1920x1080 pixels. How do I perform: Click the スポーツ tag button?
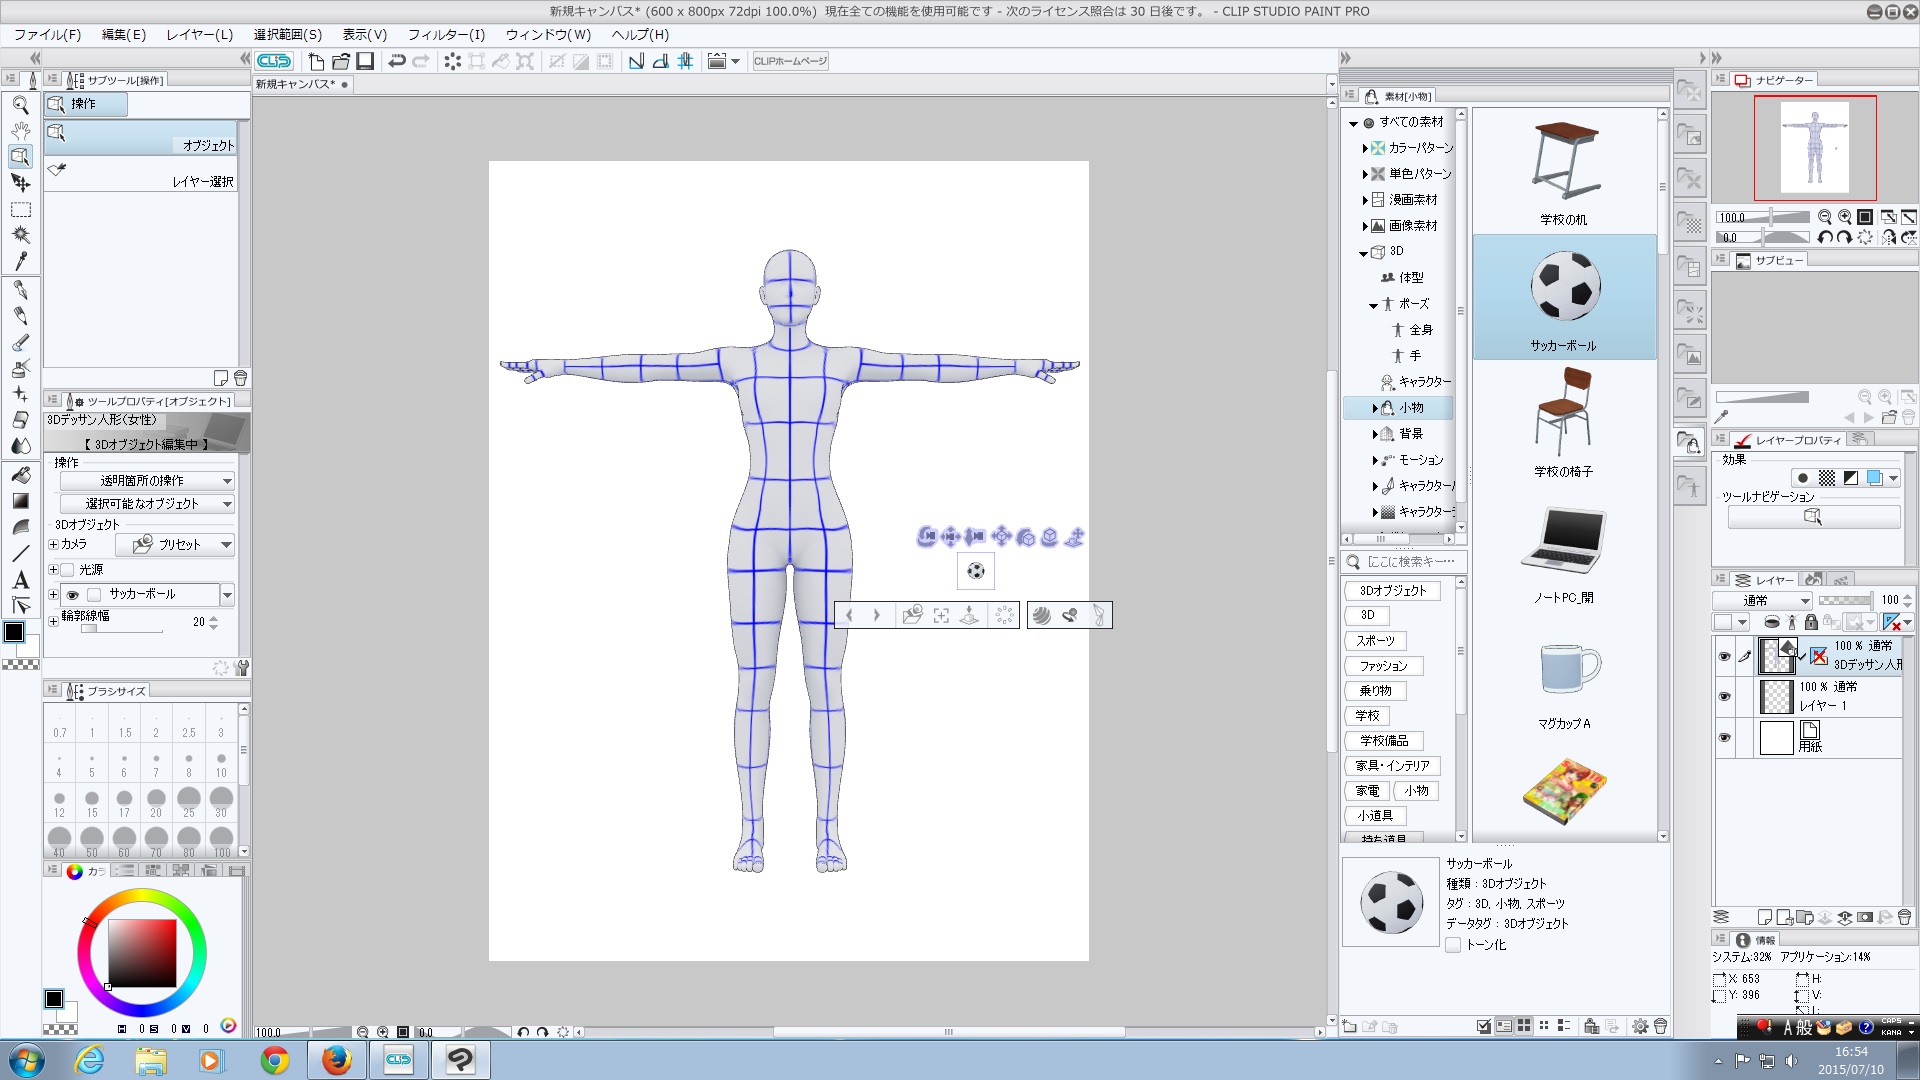coord(1375,641)
